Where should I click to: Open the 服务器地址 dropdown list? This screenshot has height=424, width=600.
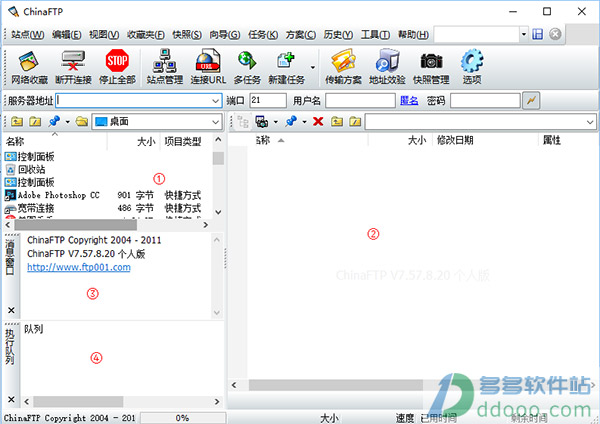tap(216, 101)
